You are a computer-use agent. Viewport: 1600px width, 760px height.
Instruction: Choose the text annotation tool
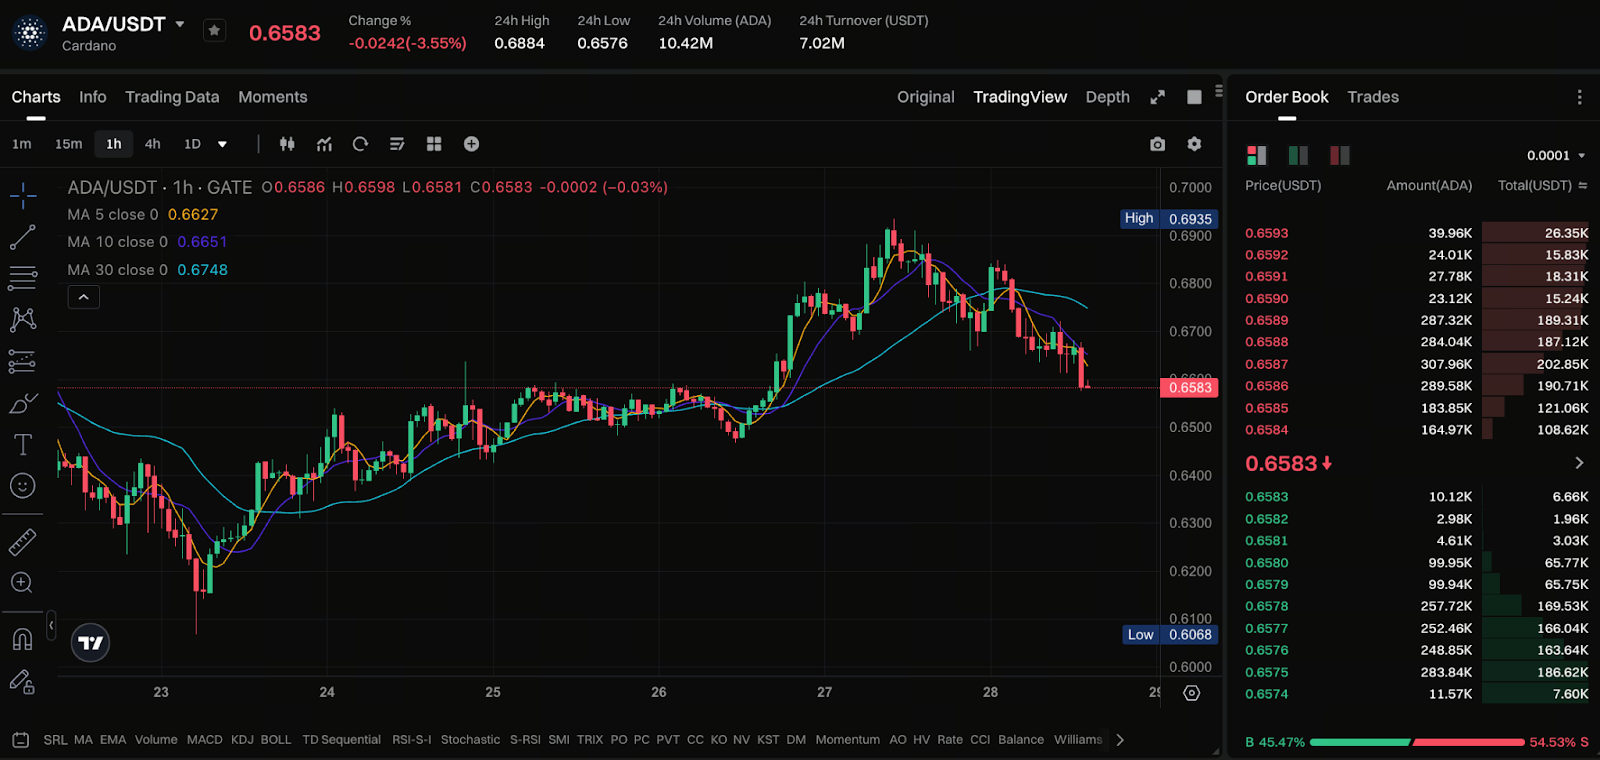click(x=22, y=444)
